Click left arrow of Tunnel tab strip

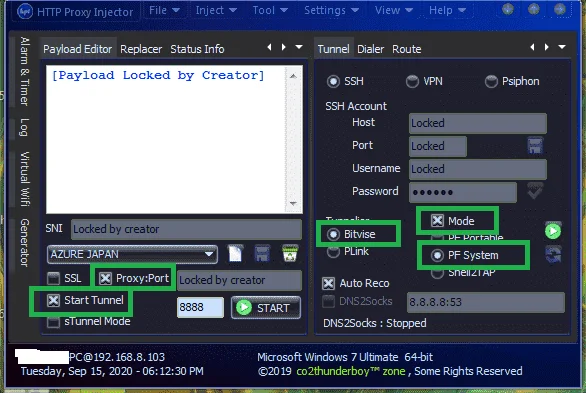[x=533, y=47]
